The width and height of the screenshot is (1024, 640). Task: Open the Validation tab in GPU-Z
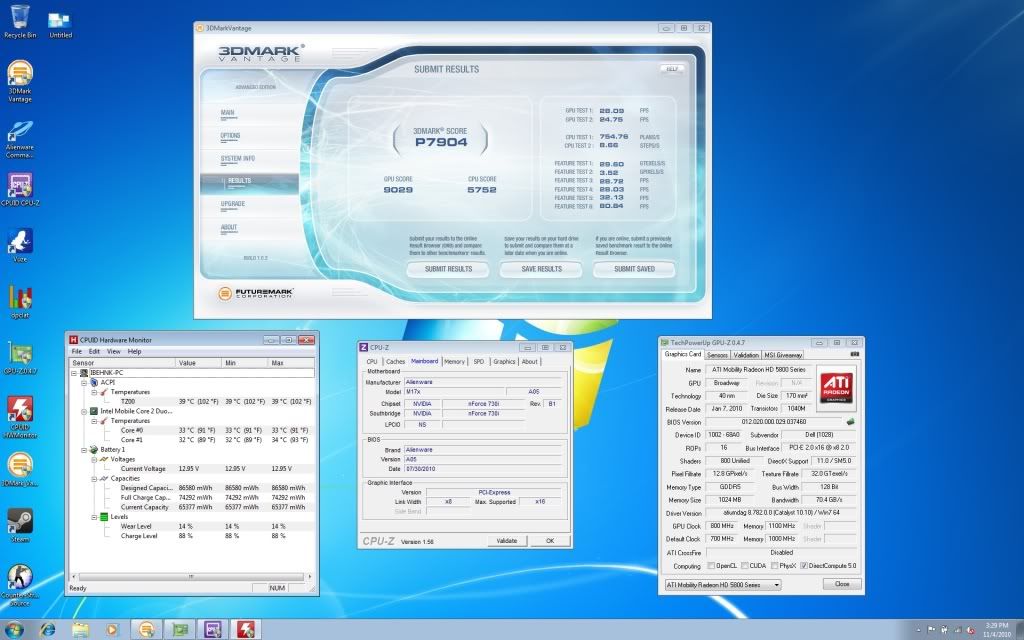coord(746,355)
